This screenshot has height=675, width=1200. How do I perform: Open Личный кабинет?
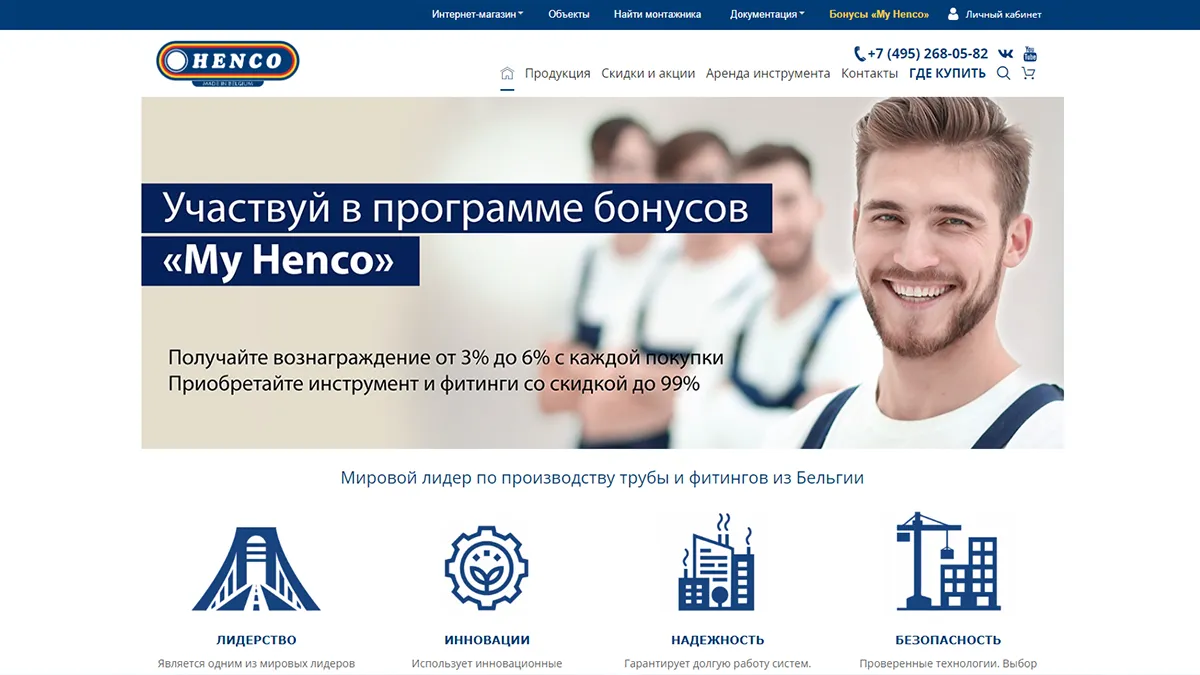tap(1003, 14)
